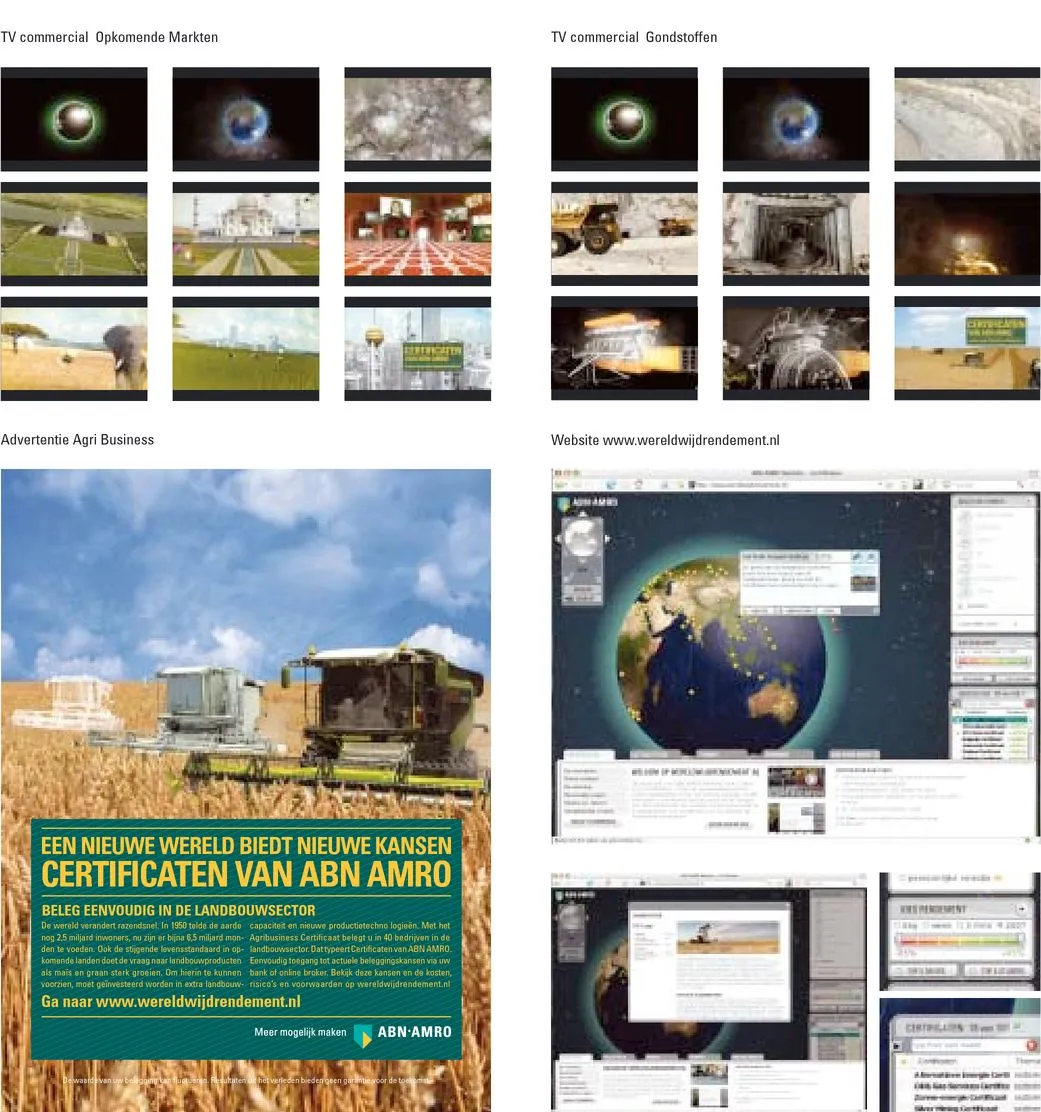This screenshot has height=1112, width=1041.
Task: Click 'BELEG EENVOUDIG IN DE LANDBOUWSECTOR' subheading
Action: pyautogui.click(x=178, y=910)
